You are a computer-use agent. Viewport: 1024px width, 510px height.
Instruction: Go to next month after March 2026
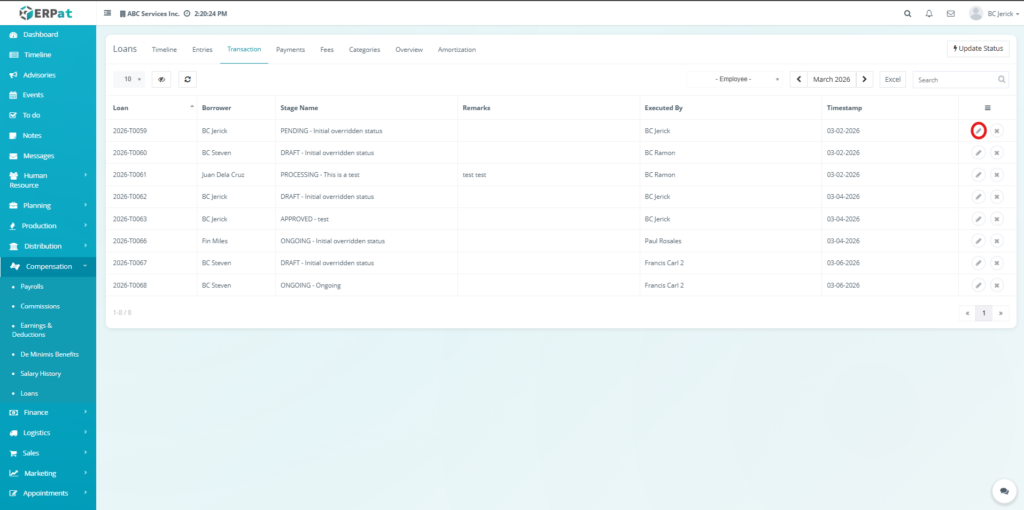pyautogui.click(x=865, y=79)
